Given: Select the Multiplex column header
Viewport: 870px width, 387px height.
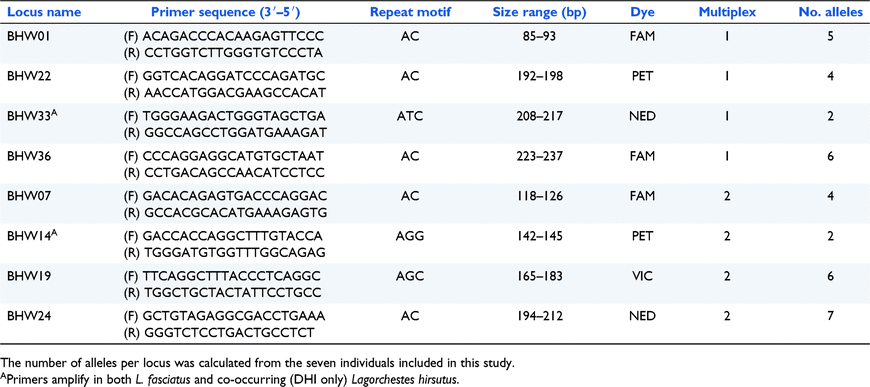Looking at the screenshot, I should (725, 12).
